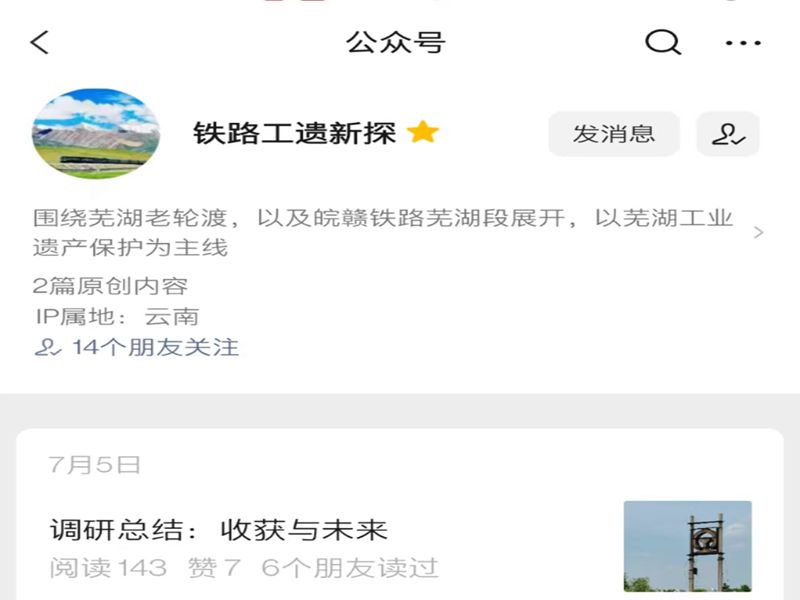Click the account name 铁路工遗新探
The width and height of the screenshot is (800, 600).
[294, 133]
